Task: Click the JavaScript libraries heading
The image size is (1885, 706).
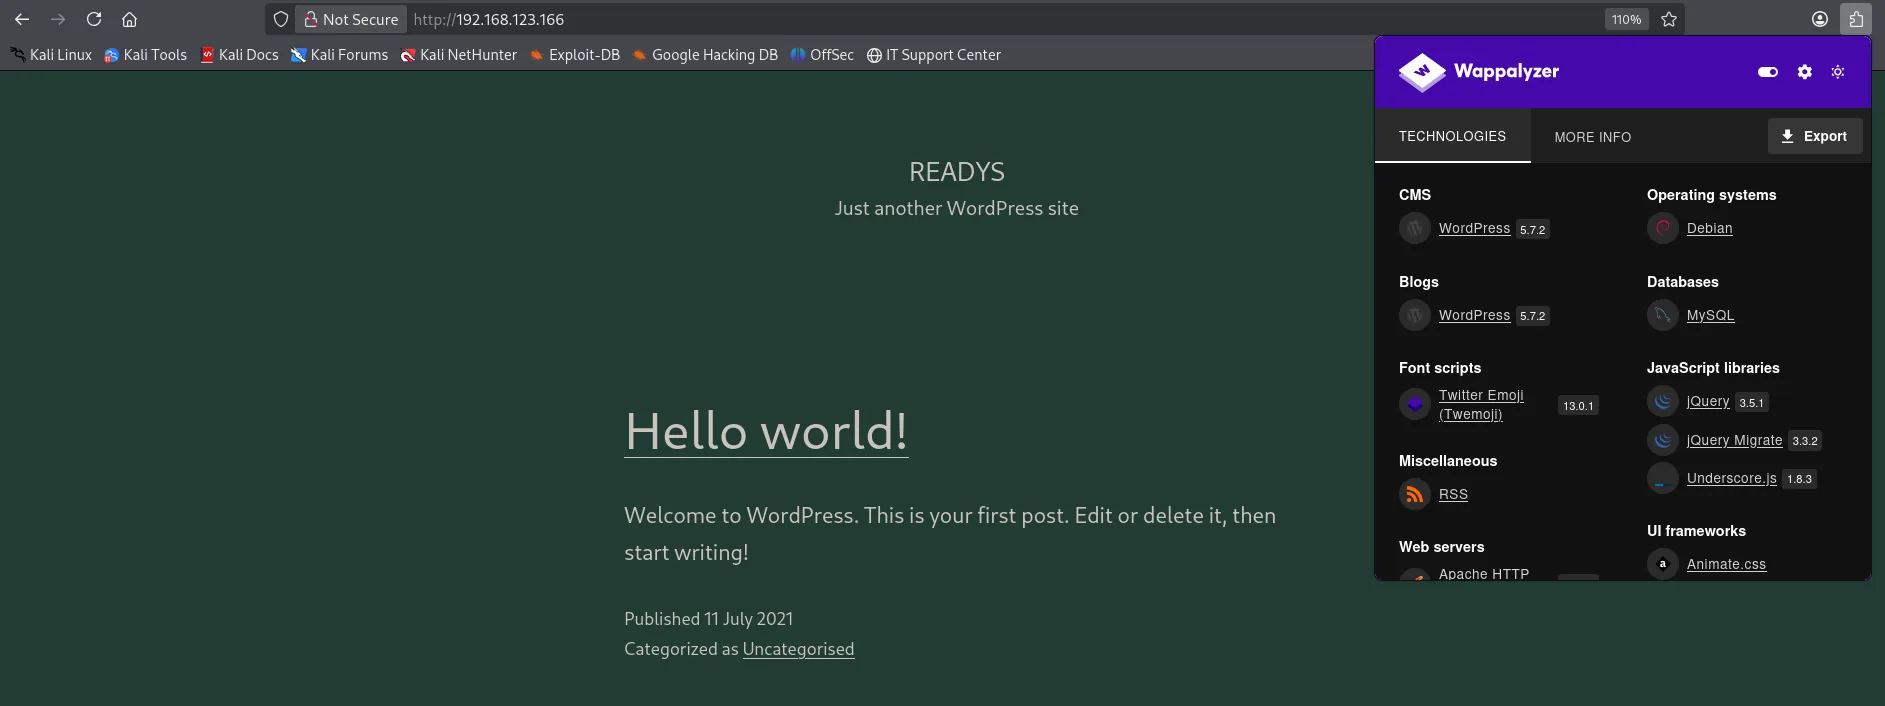Action: [x=1713, y=368]
